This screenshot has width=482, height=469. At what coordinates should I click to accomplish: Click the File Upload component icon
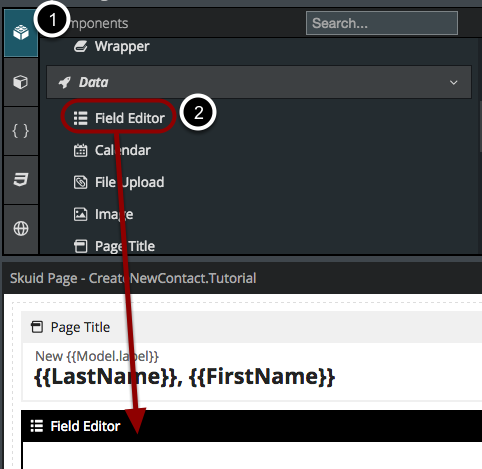[x=80, y=182]
